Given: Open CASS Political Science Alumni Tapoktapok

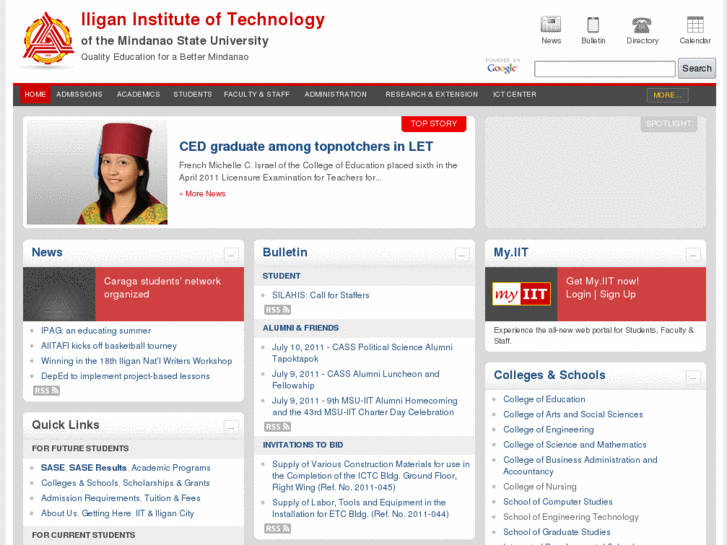Looking at the screenshot, I should point(362,353).
